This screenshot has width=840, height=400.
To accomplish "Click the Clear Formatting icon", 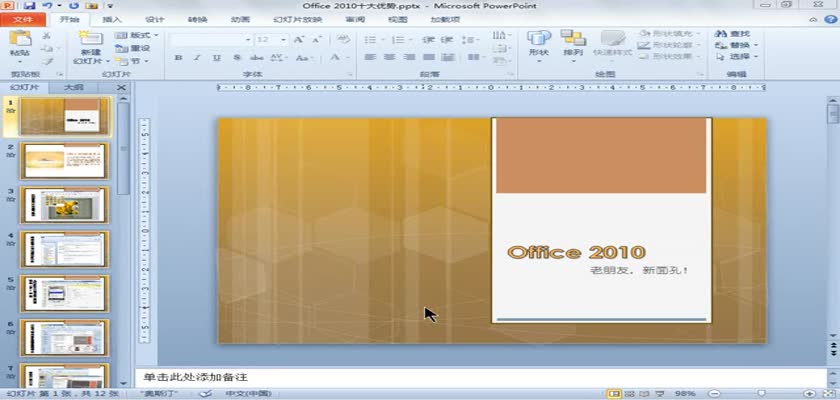I will tap(343, 39).
